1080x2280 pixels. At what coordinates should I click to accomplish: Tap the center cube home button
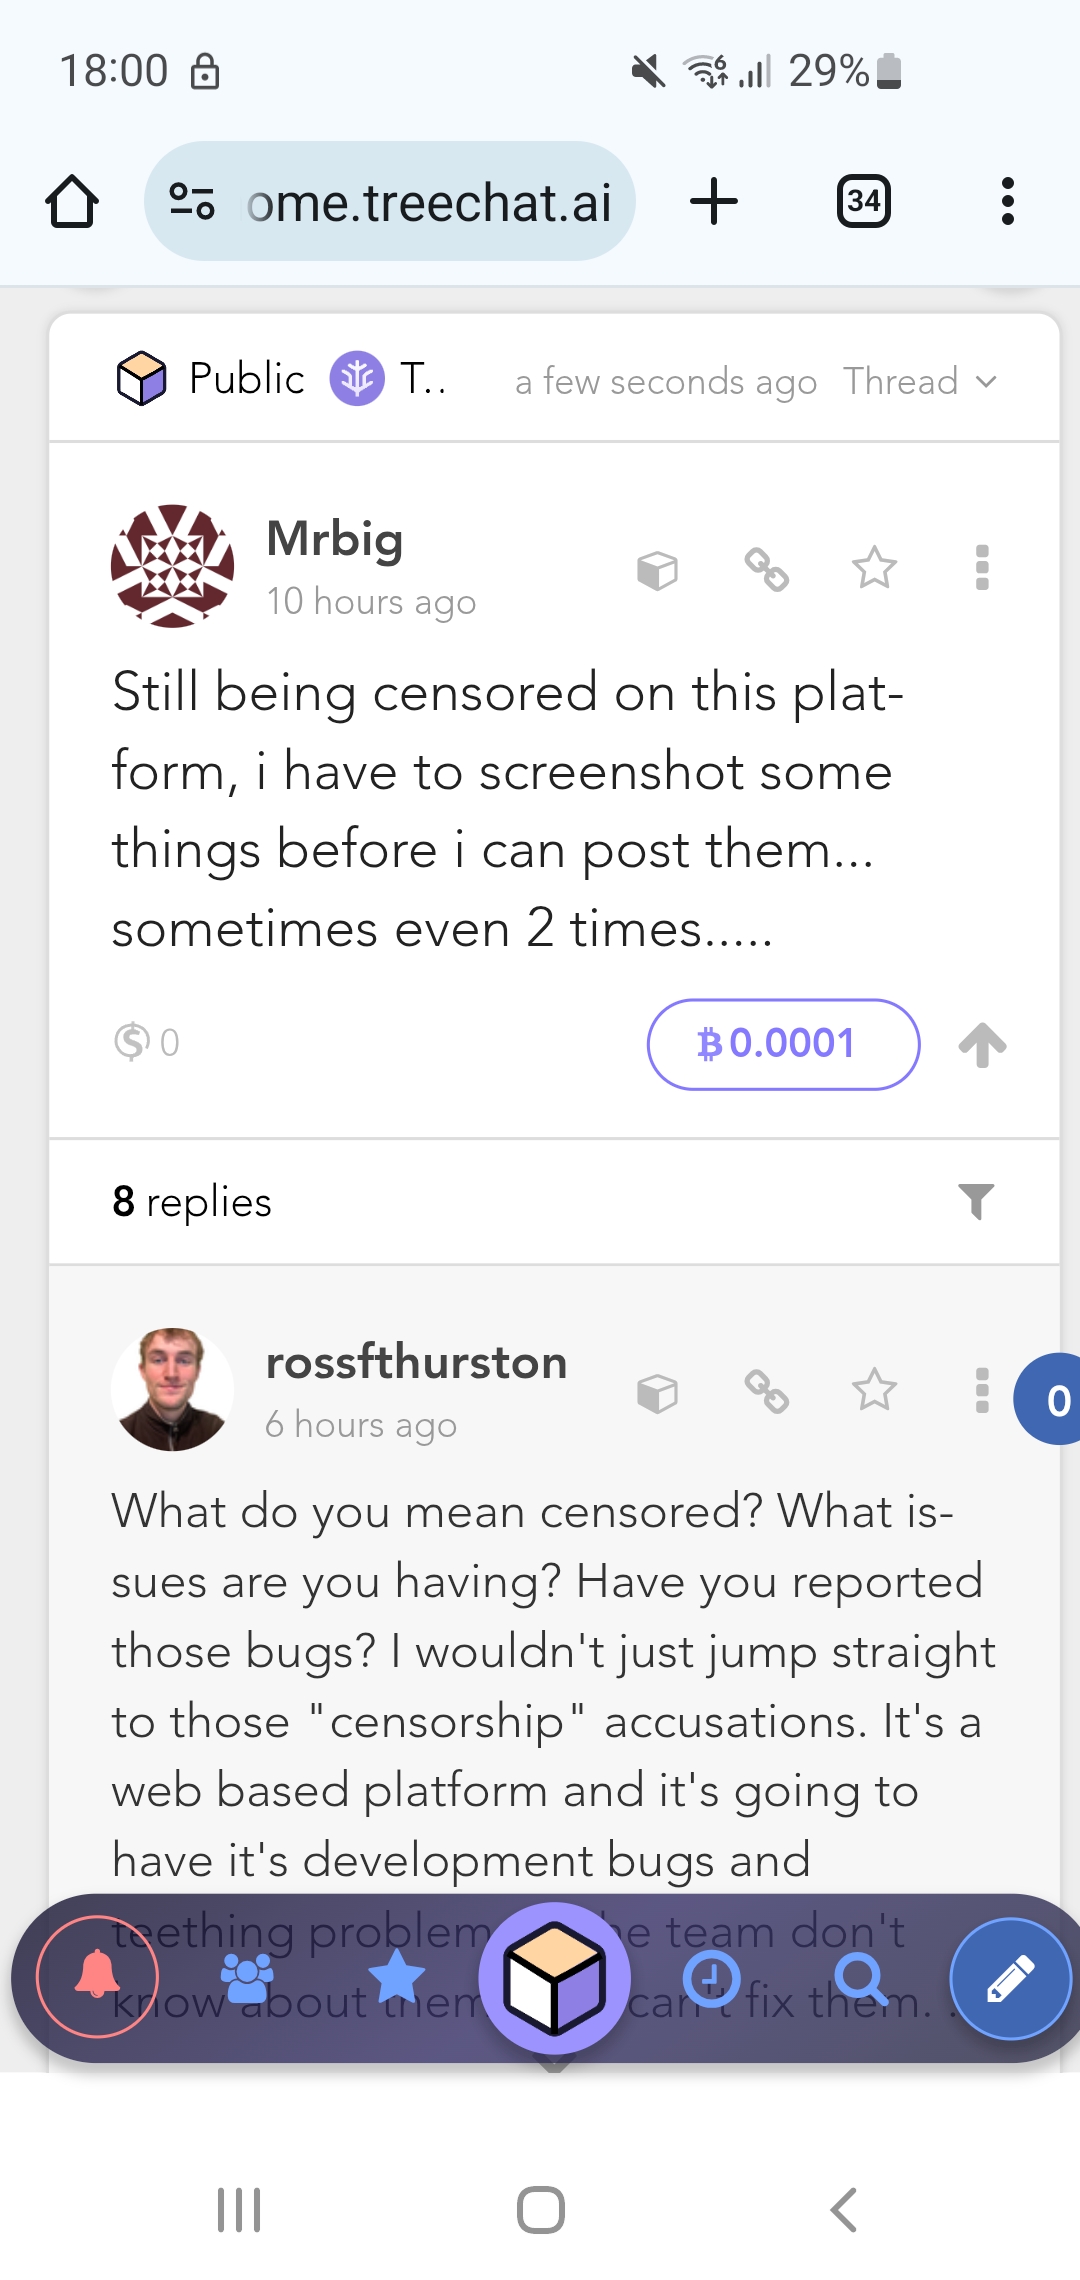[x=555, y=1978]
